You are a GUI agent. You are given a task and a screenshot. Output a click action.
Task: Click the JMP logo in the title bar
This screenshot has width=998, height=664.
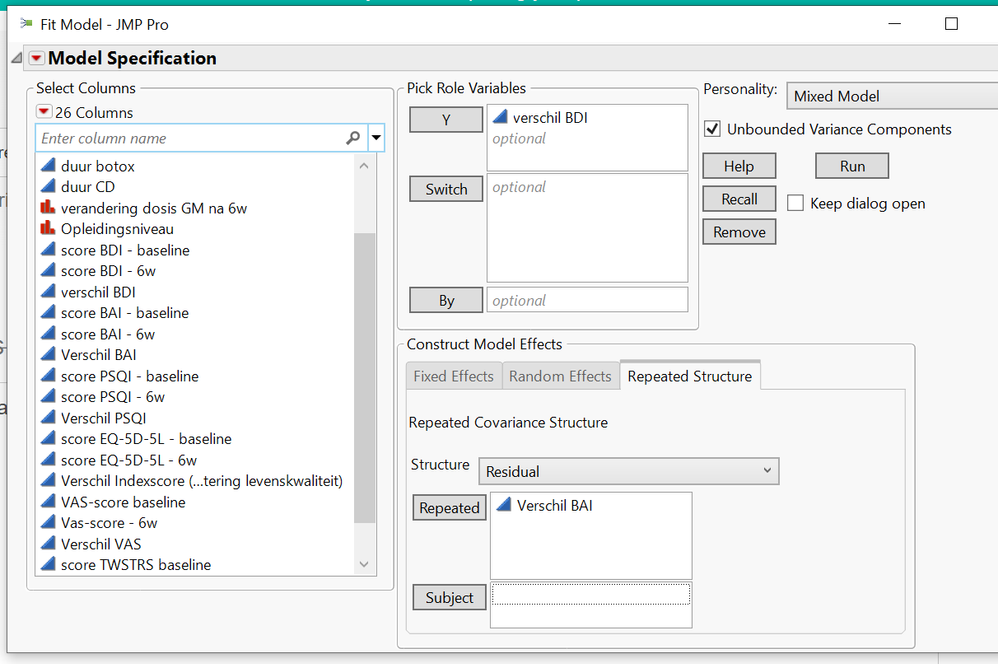(x=24, y=23)
